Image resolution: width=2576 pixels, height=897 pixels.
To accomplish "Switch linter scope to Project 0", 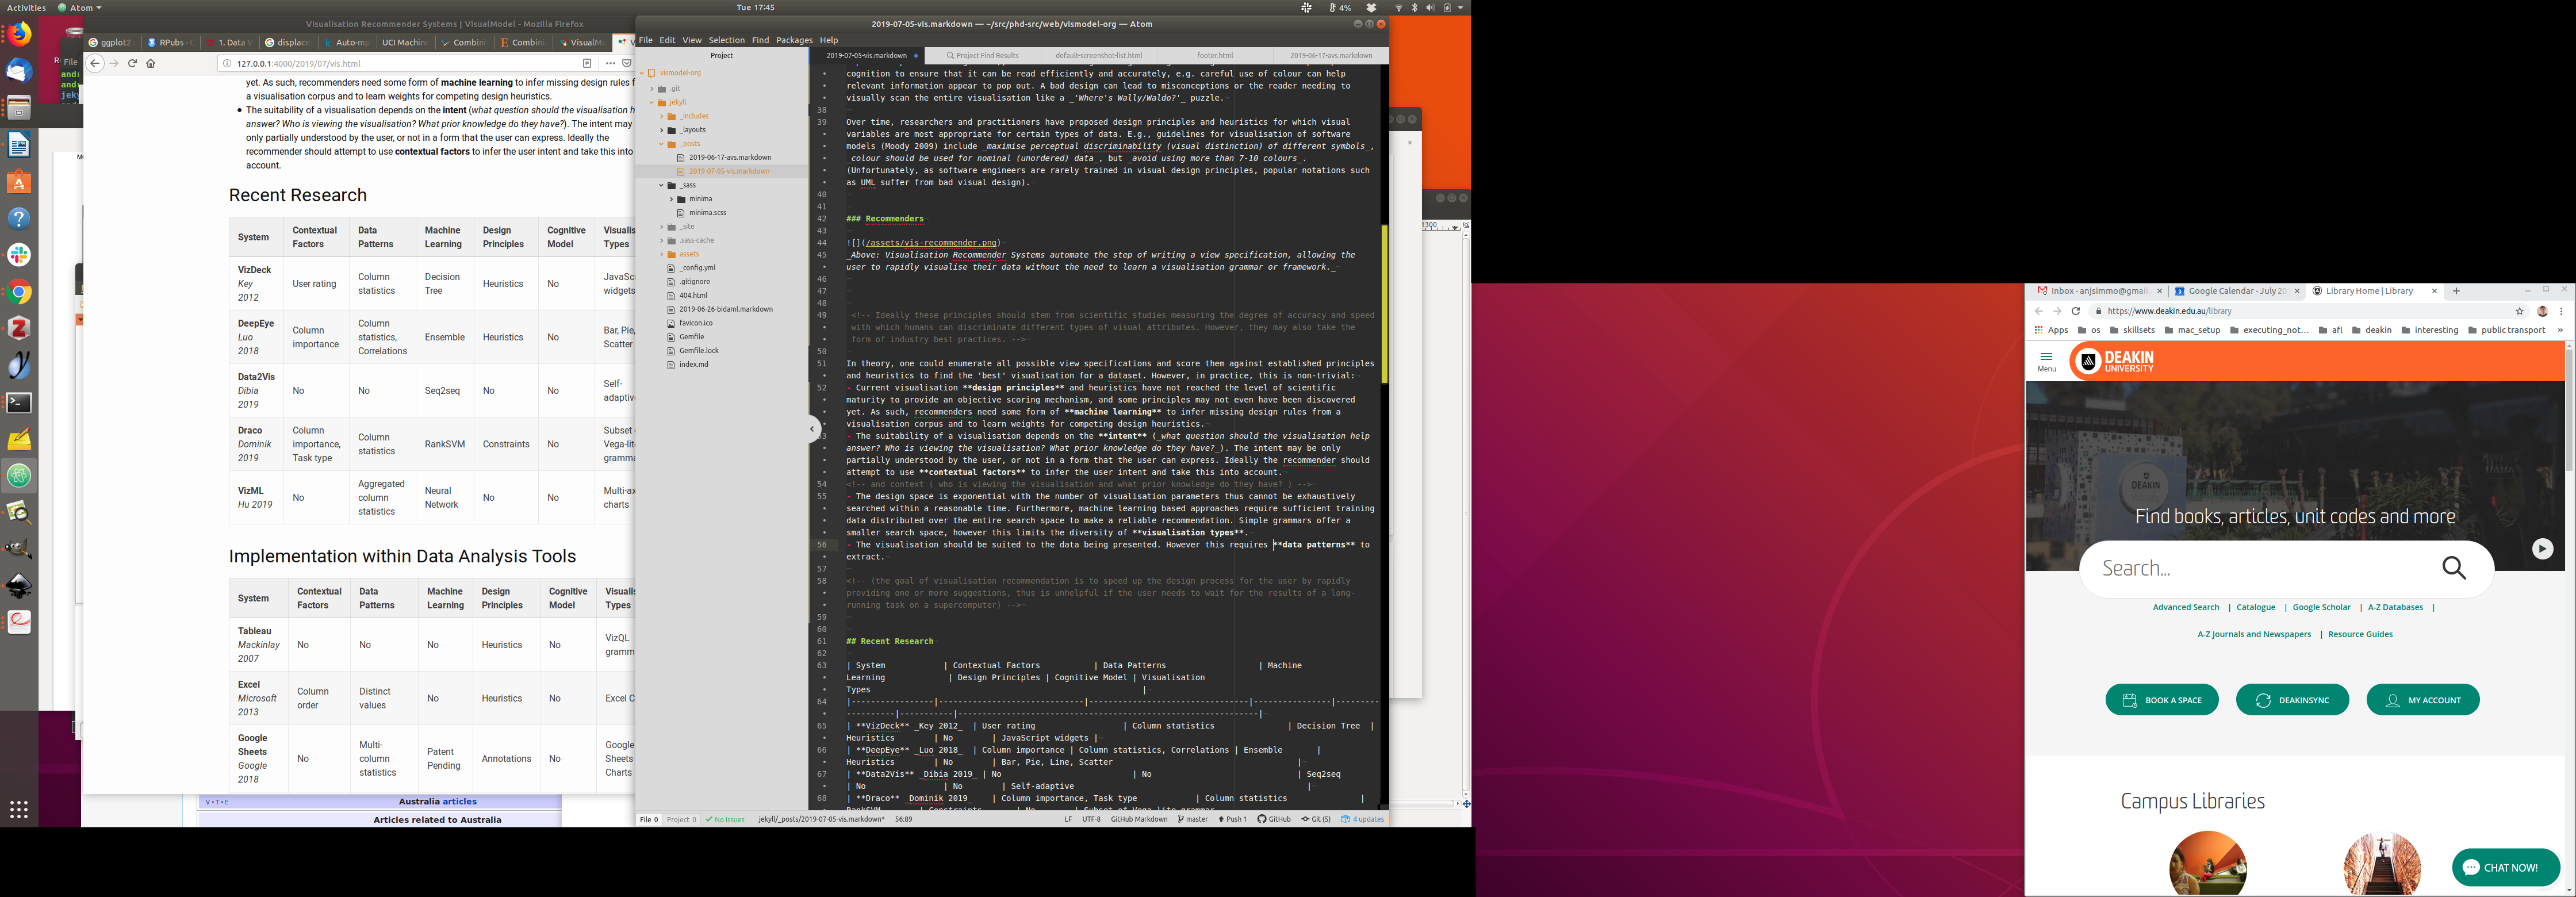I will click(x=681, y=819).
